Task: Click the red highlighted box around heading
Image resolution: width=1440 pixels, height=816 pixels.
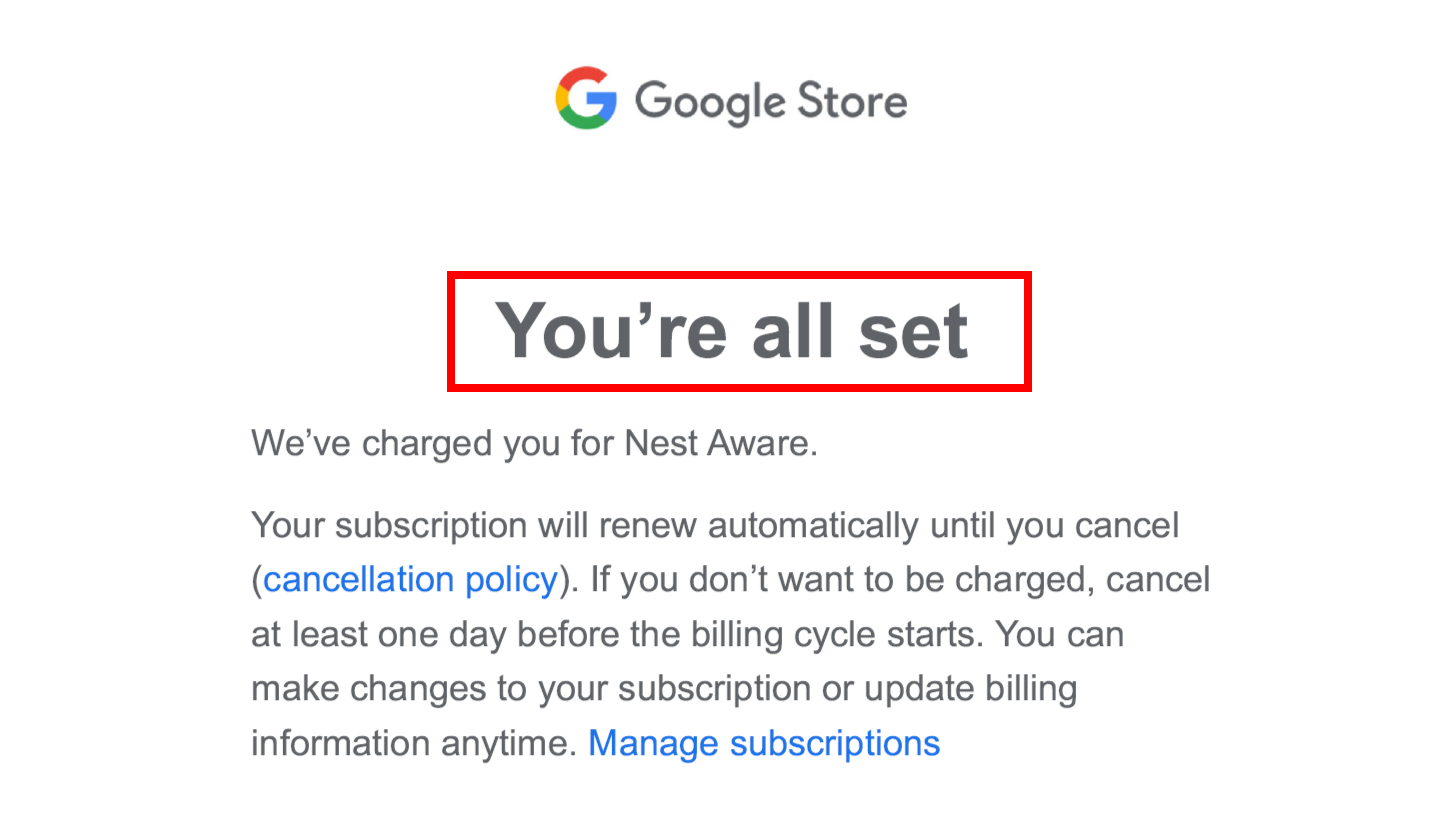Action: [x=739, y=331]
